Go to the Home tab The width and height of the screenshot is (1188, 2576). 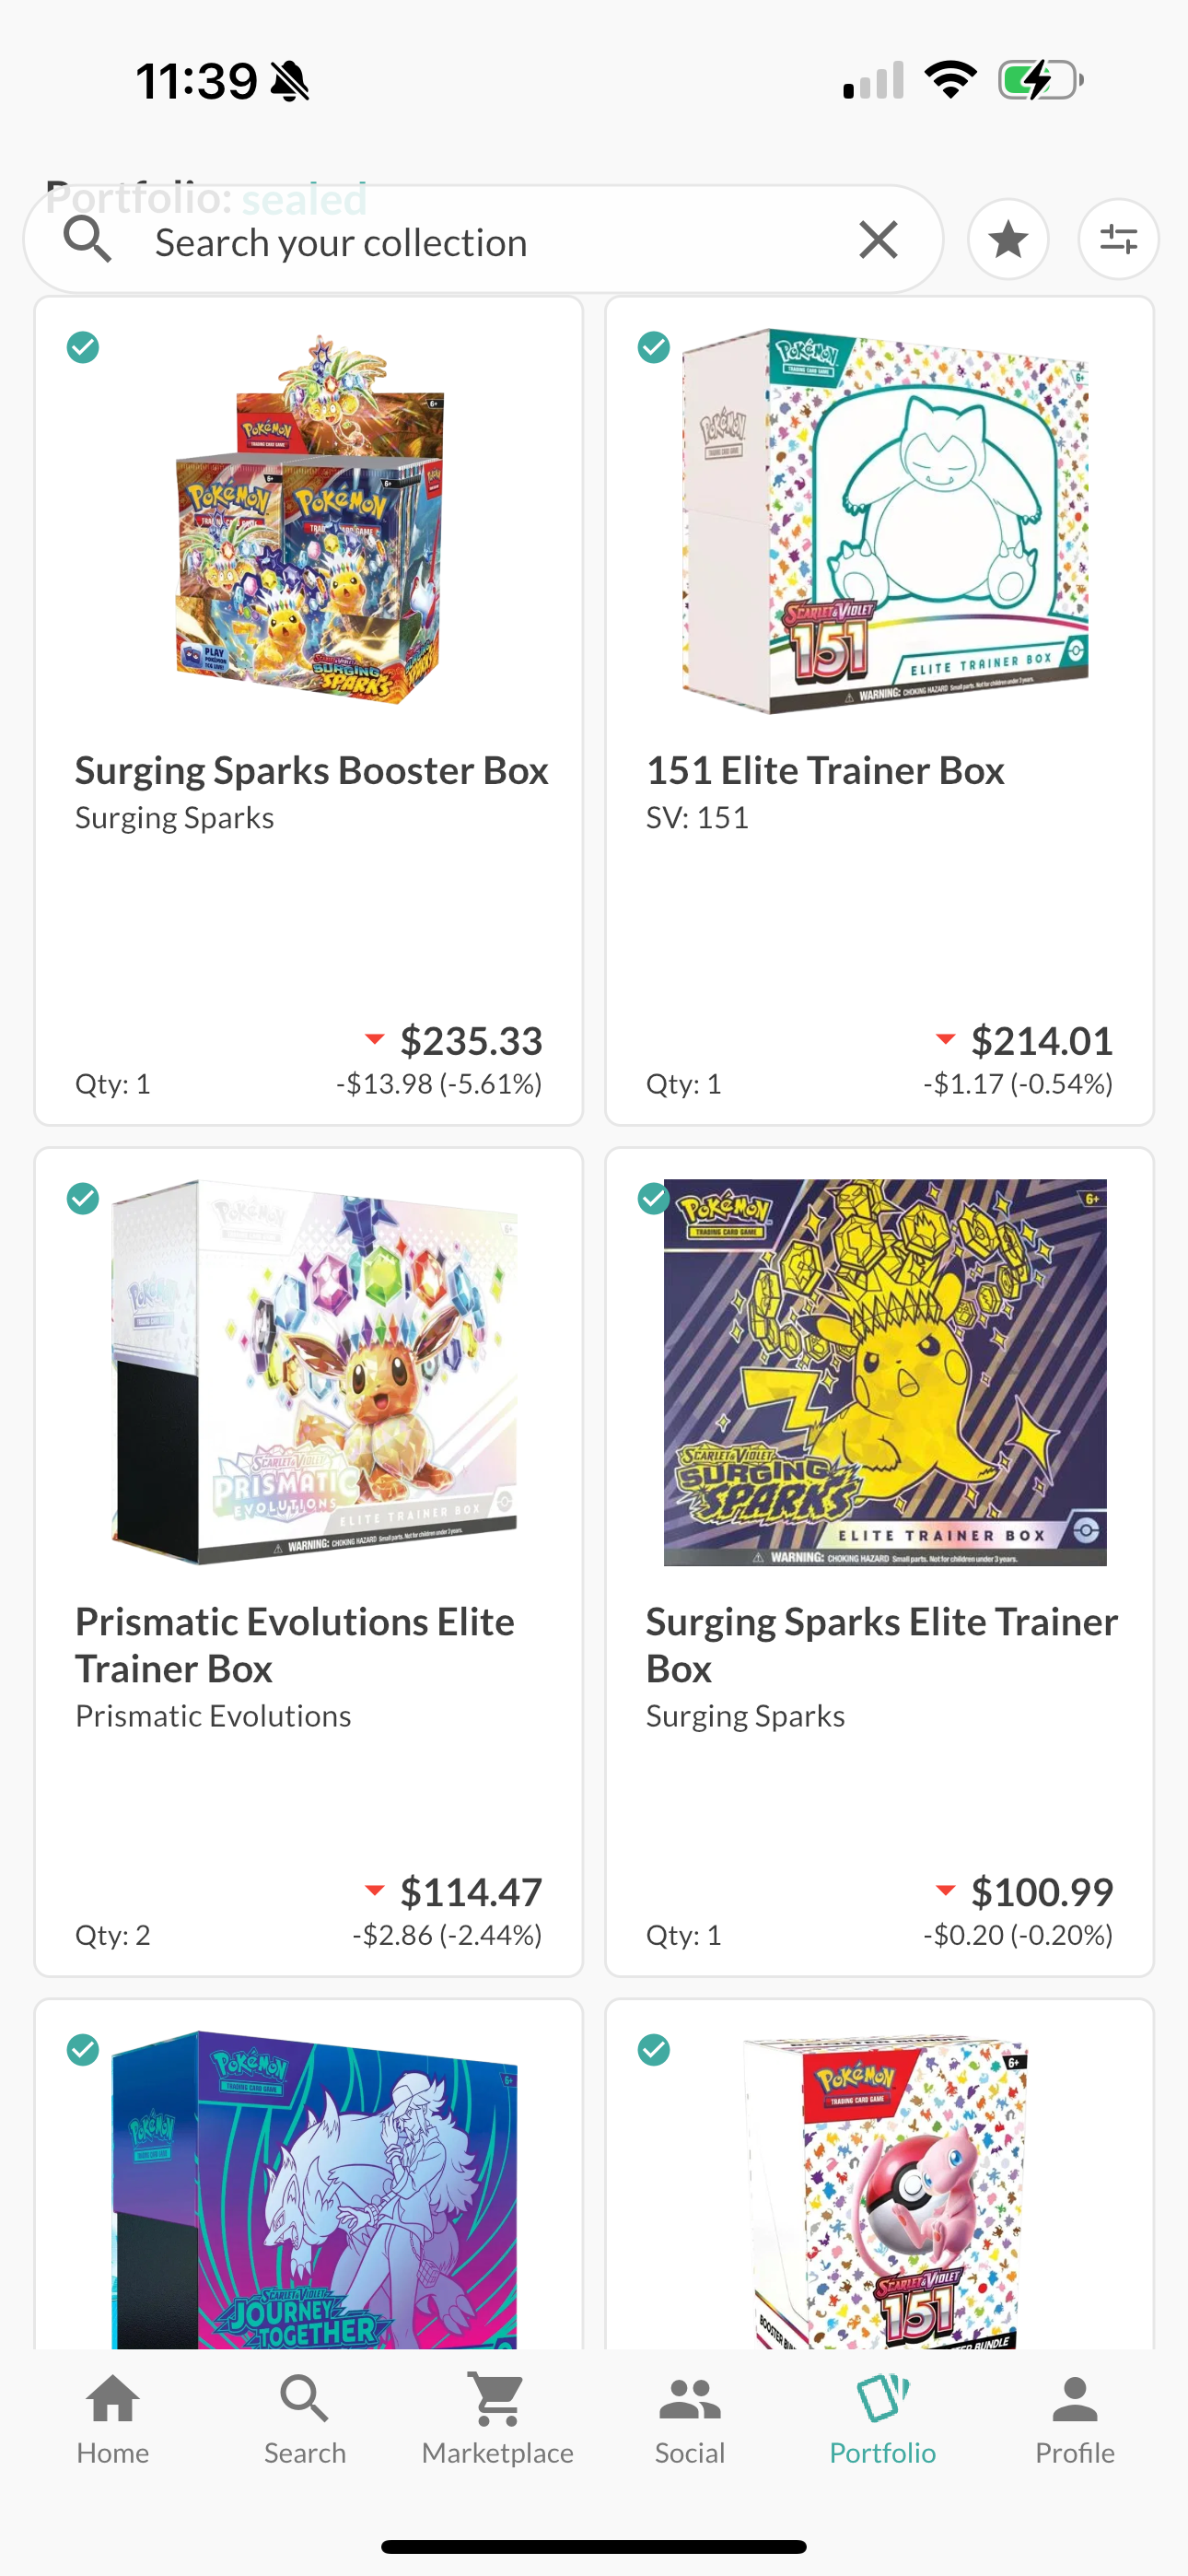point(113,2420)
